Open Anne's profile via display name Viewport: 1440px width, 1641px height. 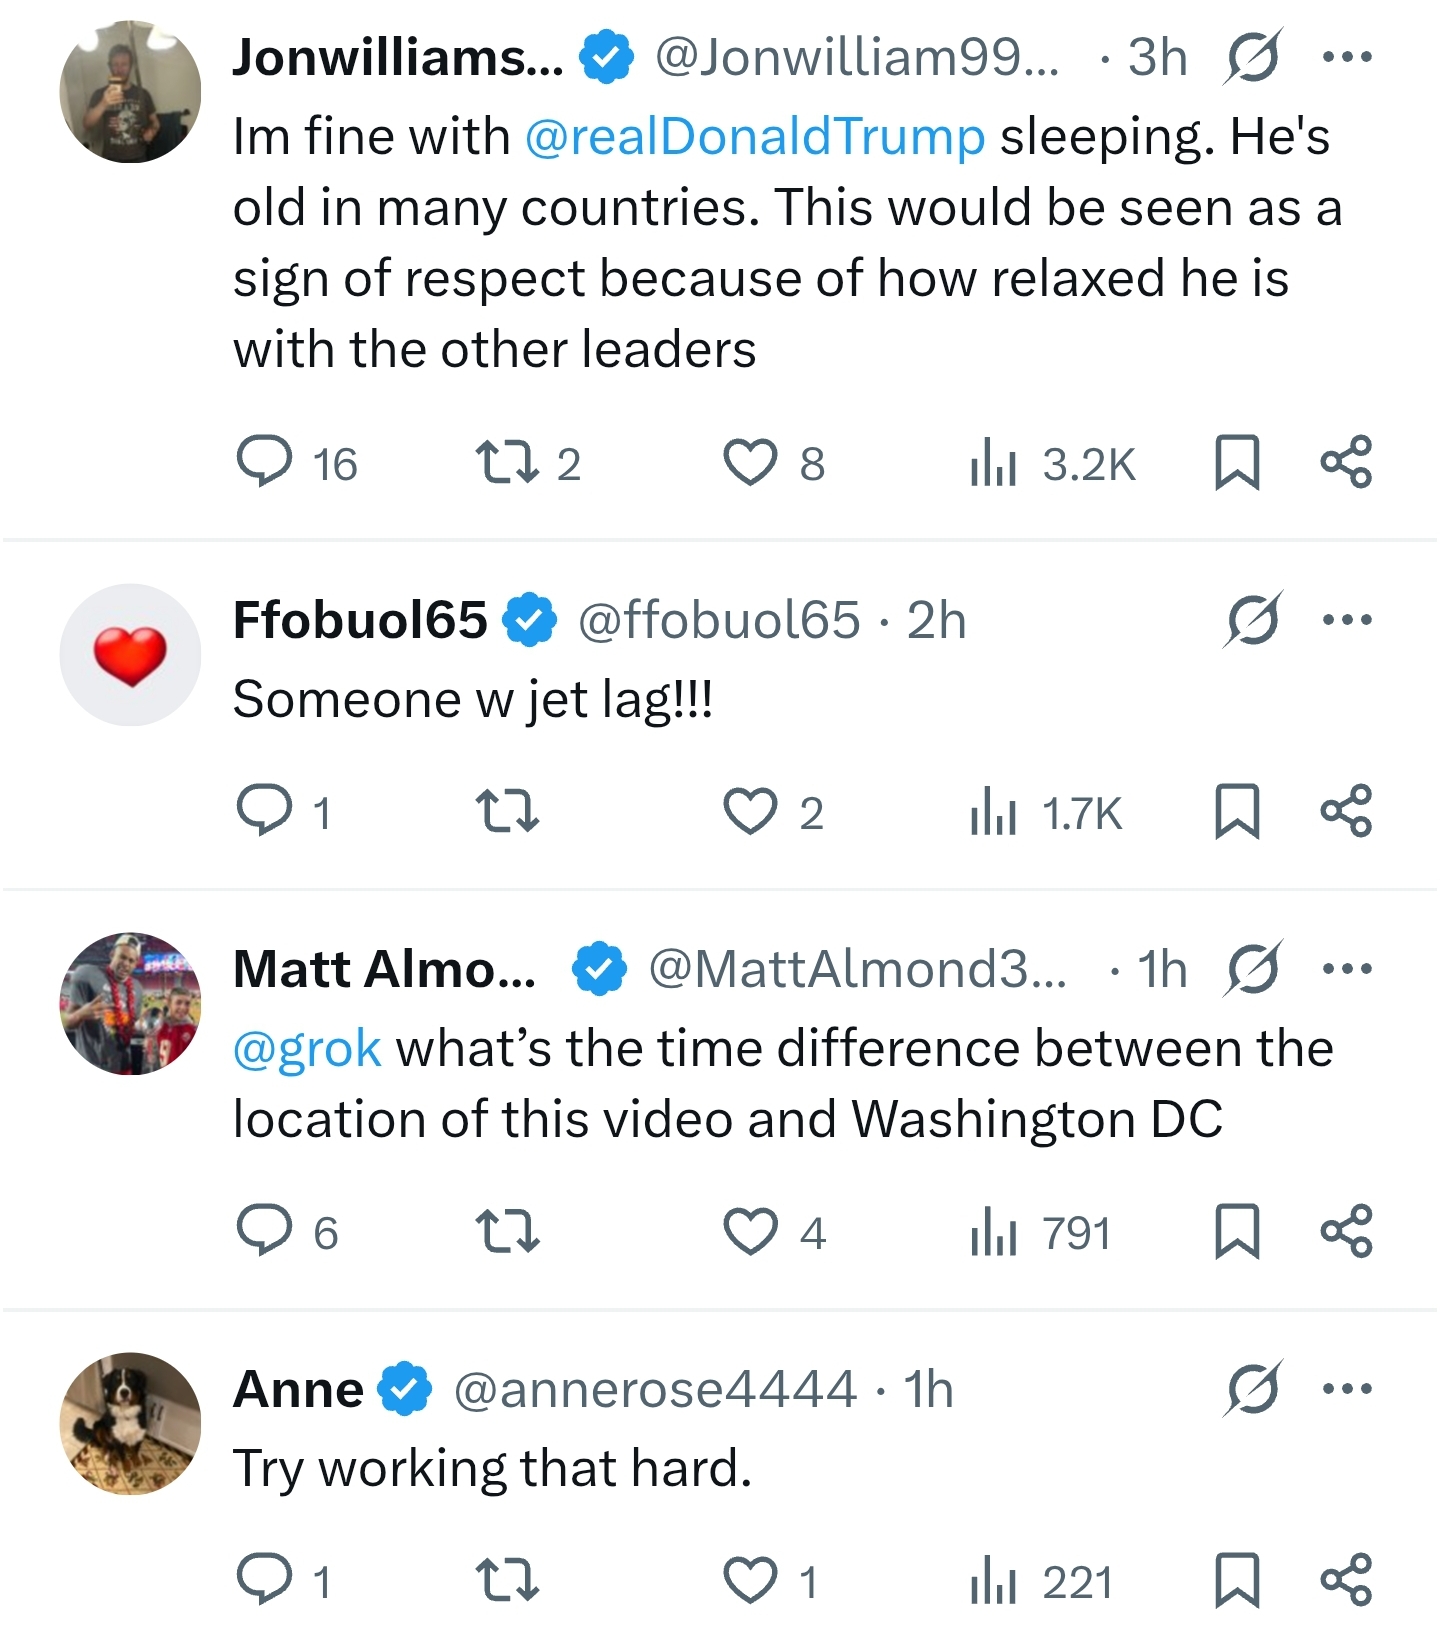pos(298,1389)
